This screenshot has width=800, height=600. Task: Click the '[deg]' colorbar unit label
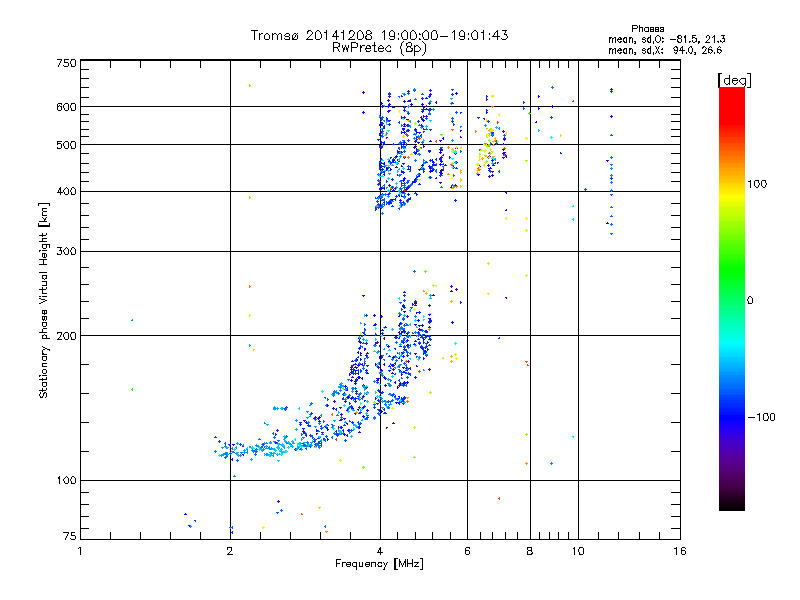(x=734, y=80)
